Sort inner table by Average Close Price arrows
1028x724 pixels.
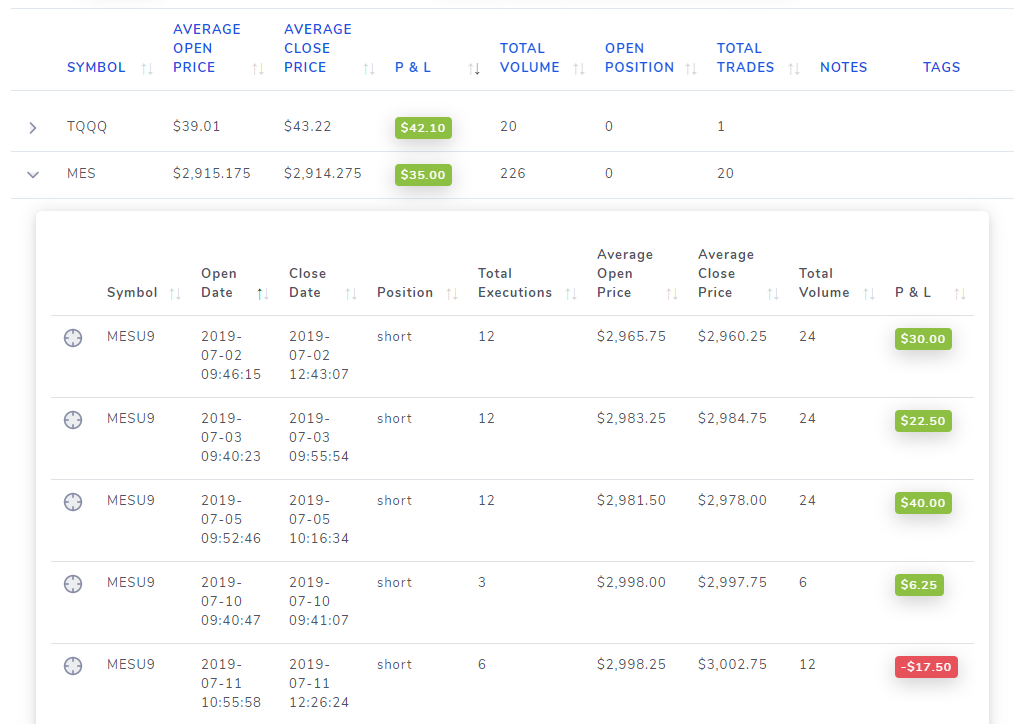(x=773, y=294)
